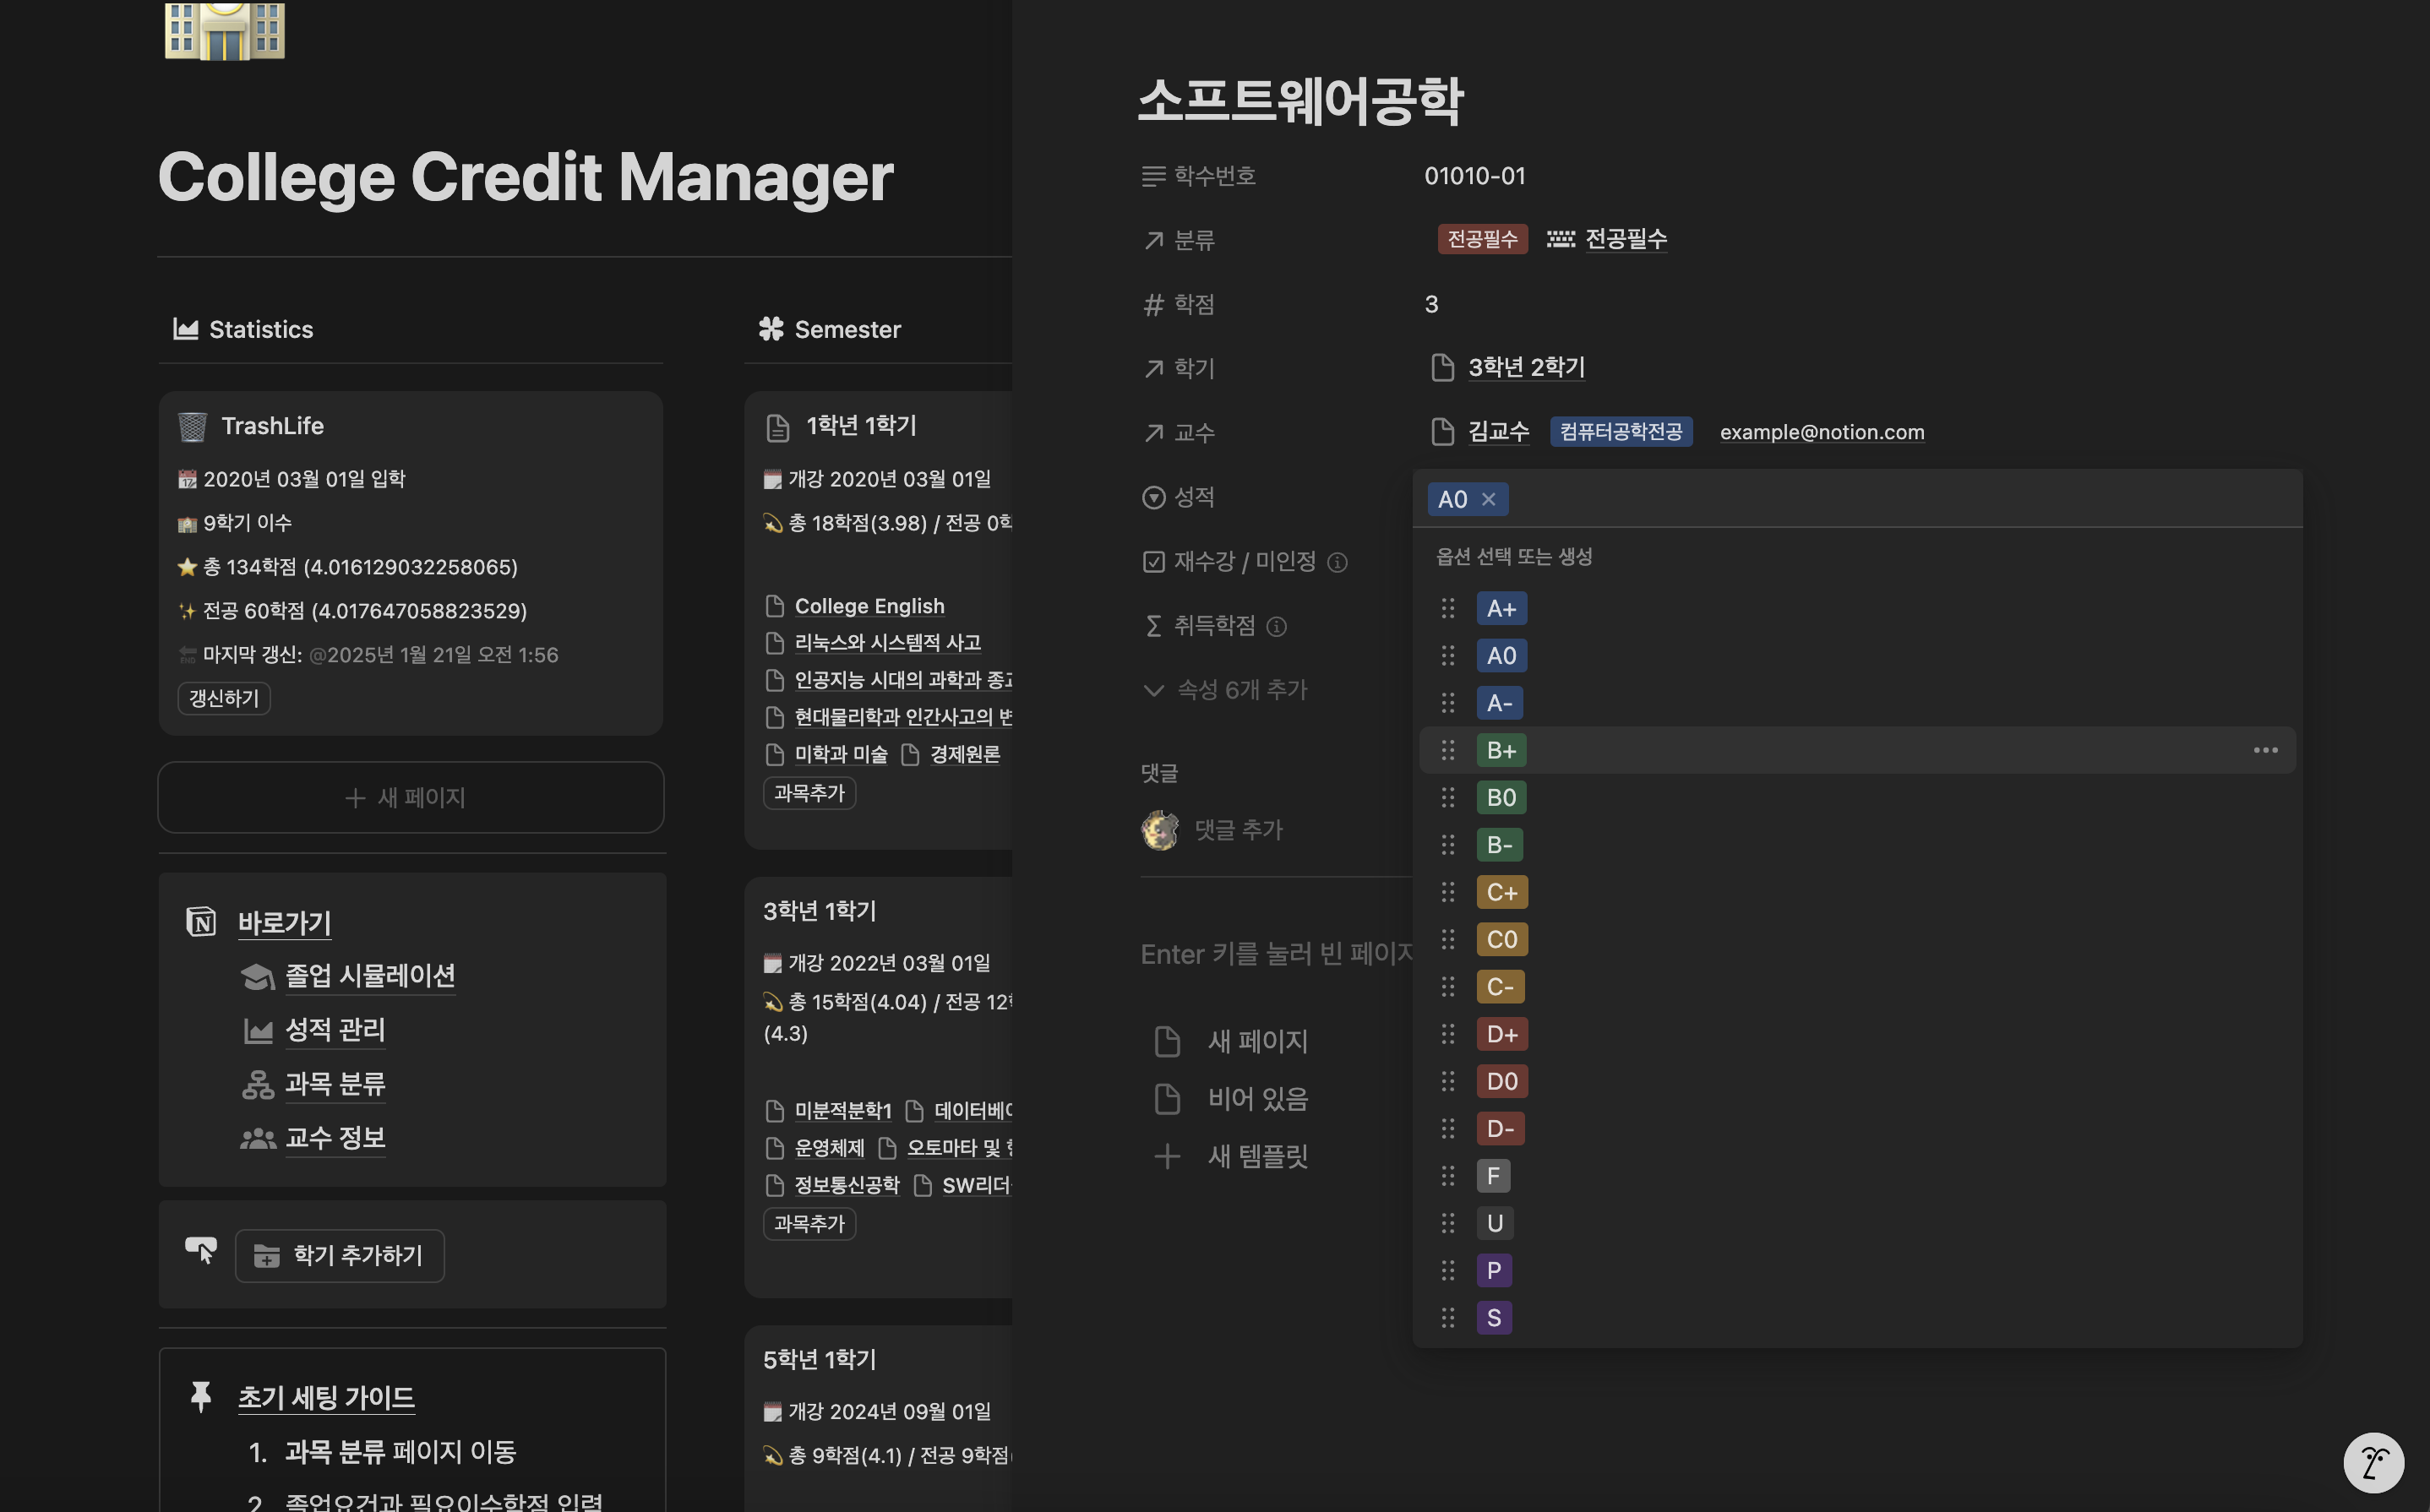Click the user avatar beside 댓글 추가

pyautogui.click(x=1160, y=830)
